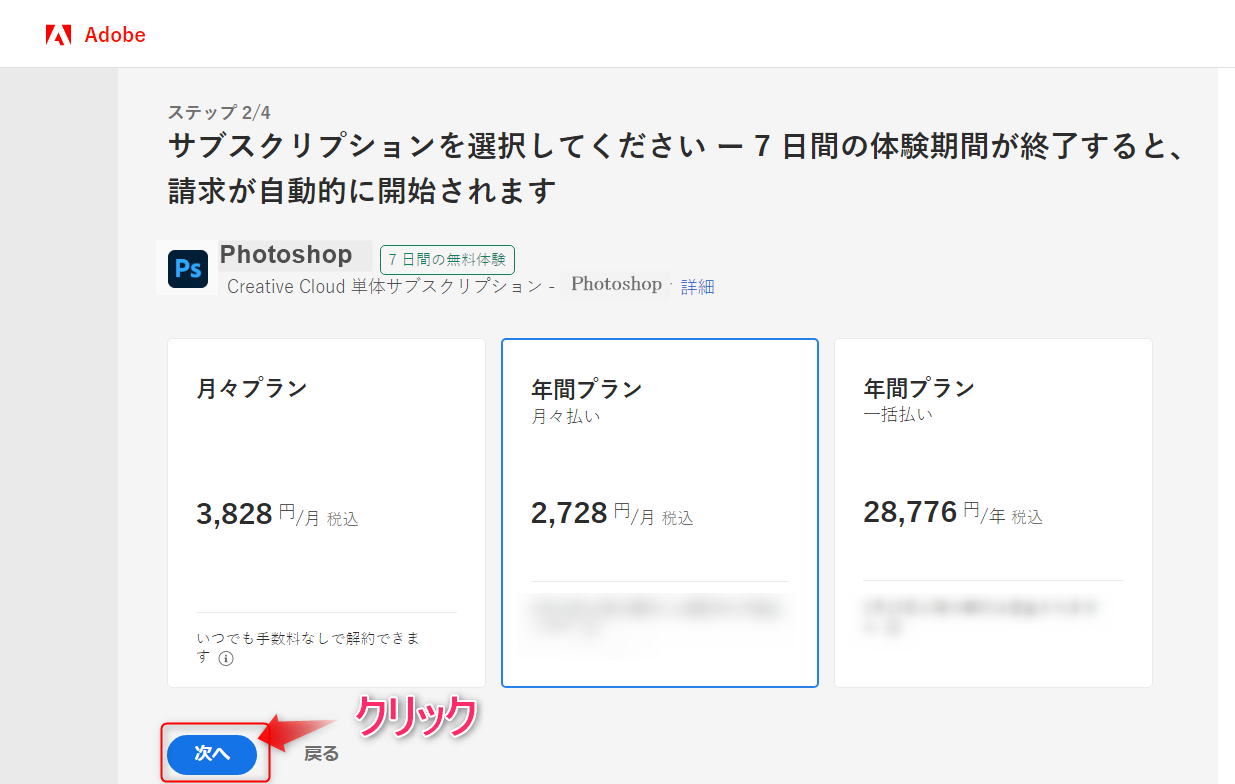Click the いつでも手数料なしで解約できます text
This screenshot has width=1235, height=784.
click(x=308, y=638)
